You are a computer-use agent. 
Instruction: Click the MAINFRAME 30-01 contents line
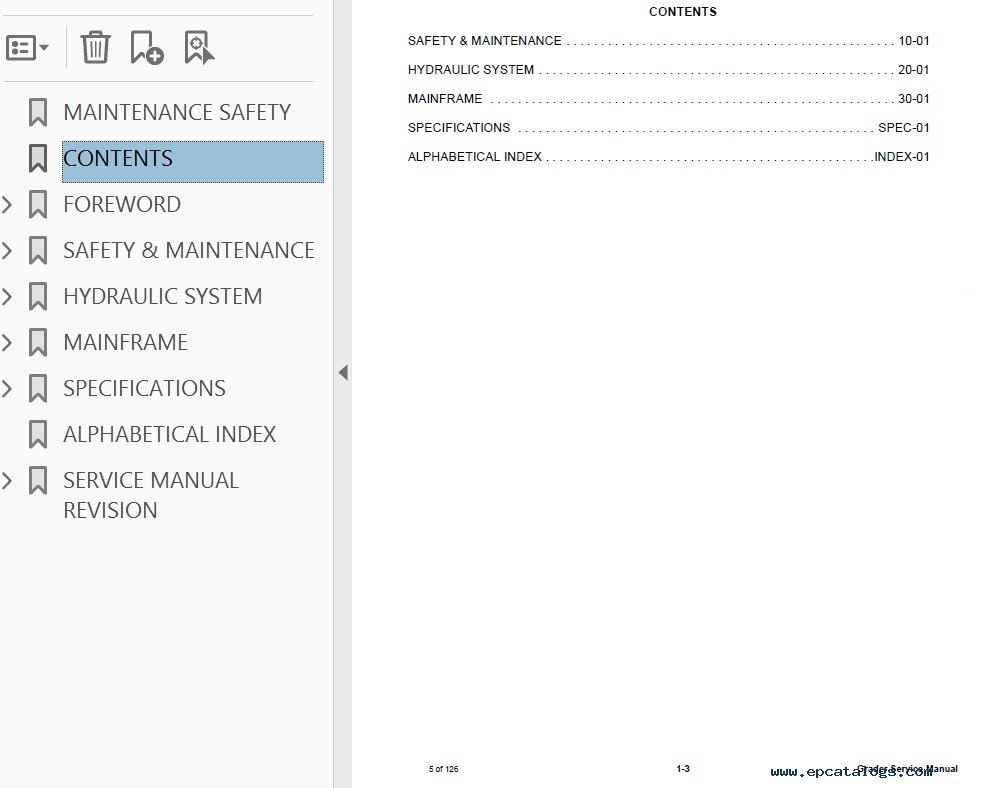(667, 99)
